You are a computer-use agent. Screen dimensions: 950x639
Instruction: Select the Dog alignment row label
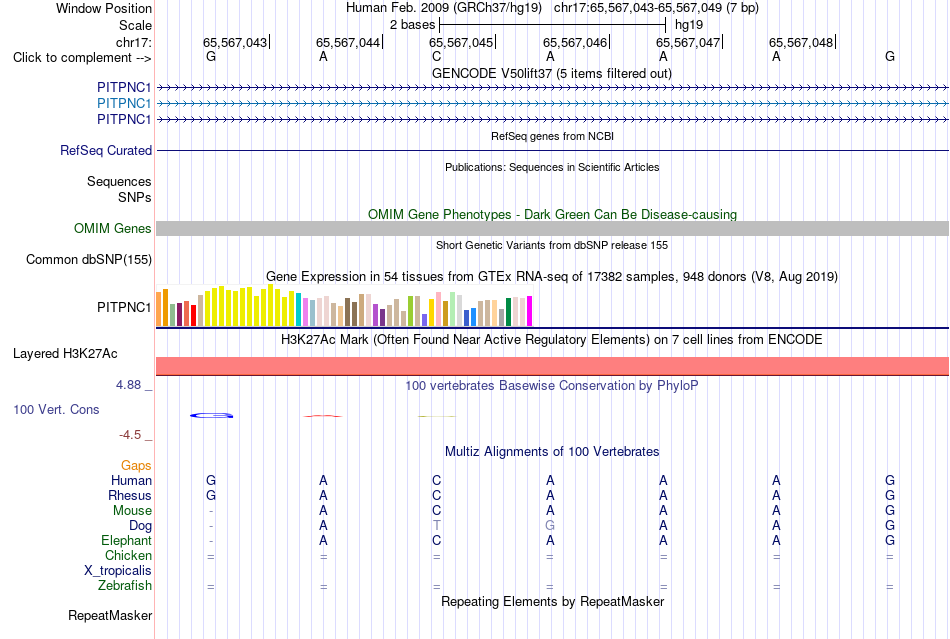coord(140,526)
